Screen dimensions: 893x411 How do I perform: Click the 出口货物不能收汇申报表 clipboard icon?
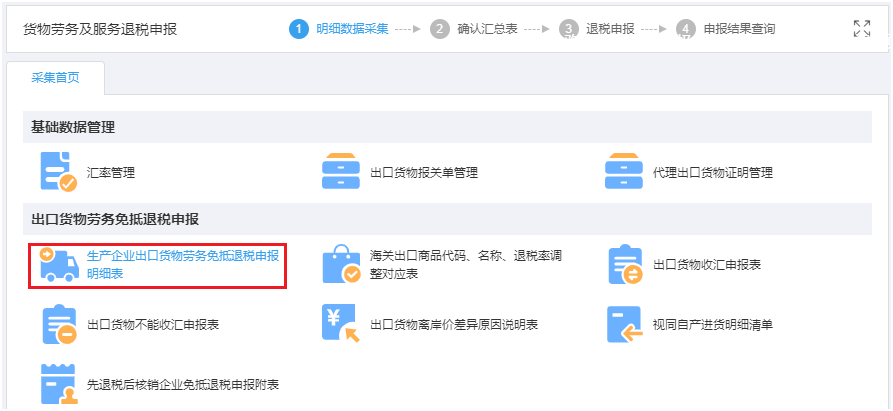coord(57,325)
